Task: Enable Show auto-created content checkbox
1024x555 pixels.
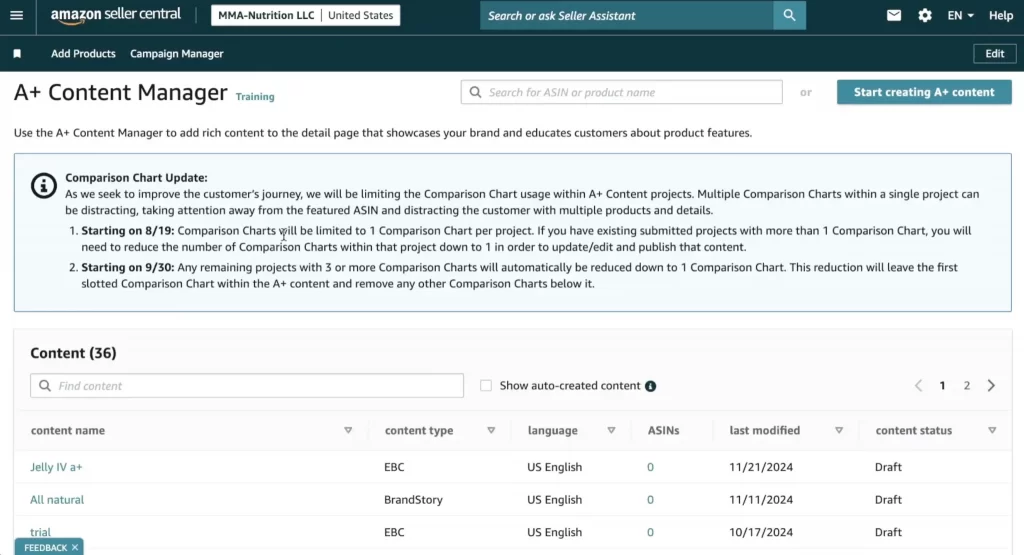Action: 486,385
